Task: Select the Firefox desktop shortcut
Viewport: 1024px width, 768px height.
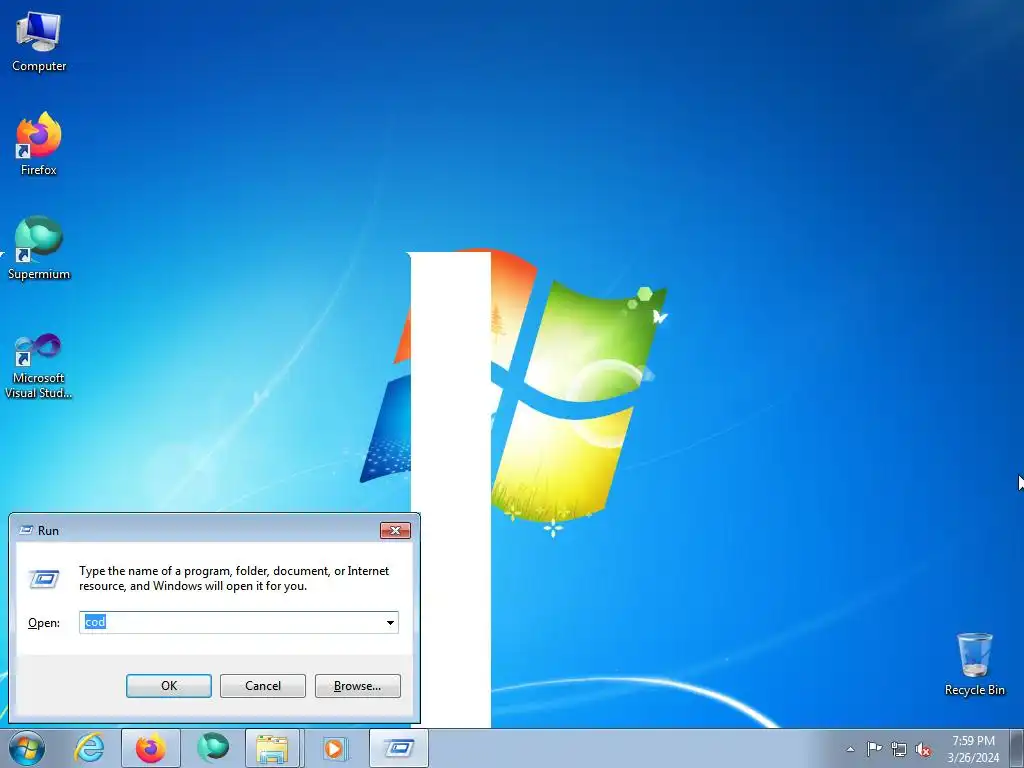Action: (39, 144)
